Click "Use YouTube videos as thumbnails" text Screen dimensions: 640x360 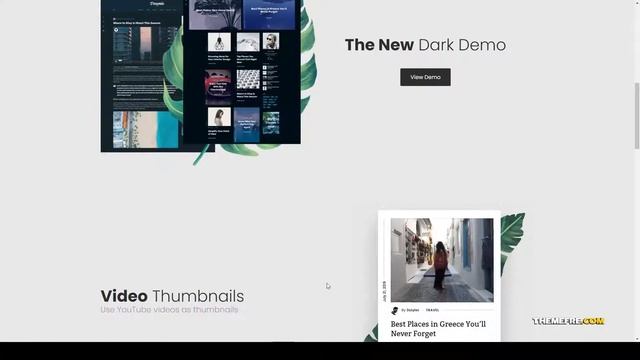(169, 310)
